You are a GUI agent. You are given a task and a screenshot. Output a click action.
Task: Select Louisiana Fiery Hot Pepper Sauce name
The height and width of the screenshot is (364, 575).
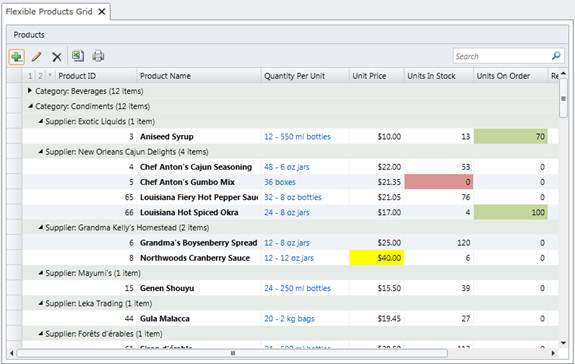(x=199, y=197)
